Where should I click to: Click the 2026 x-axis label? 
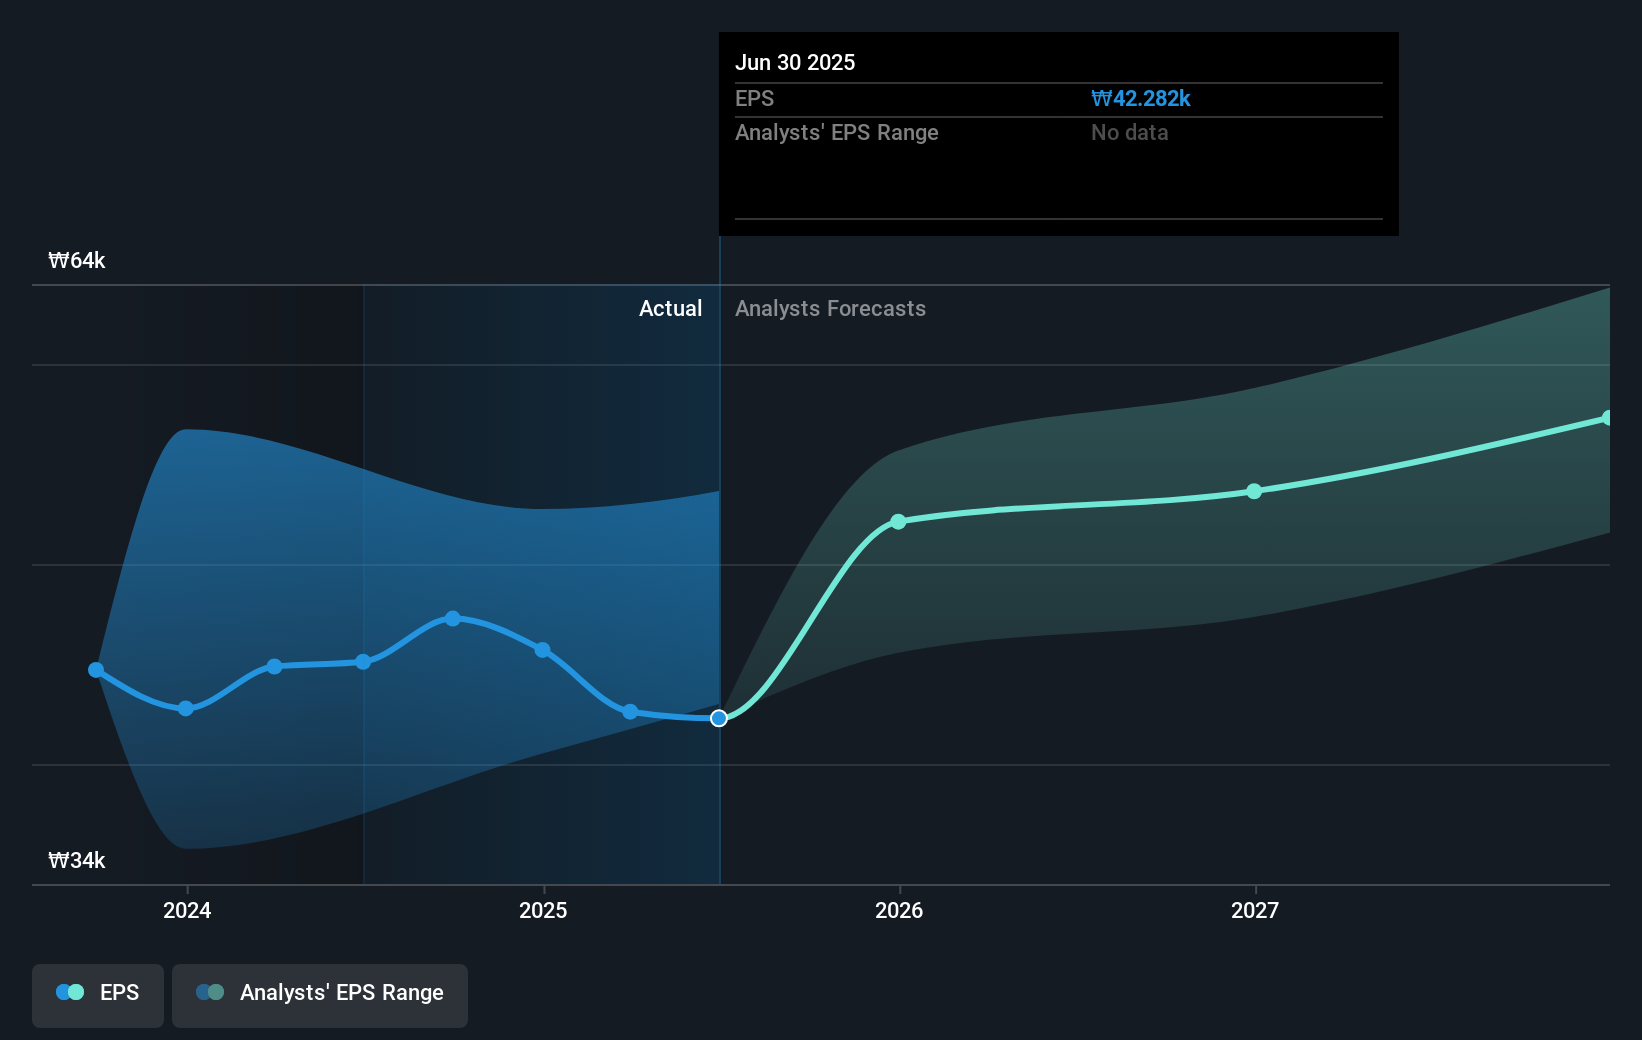point(899,910)
